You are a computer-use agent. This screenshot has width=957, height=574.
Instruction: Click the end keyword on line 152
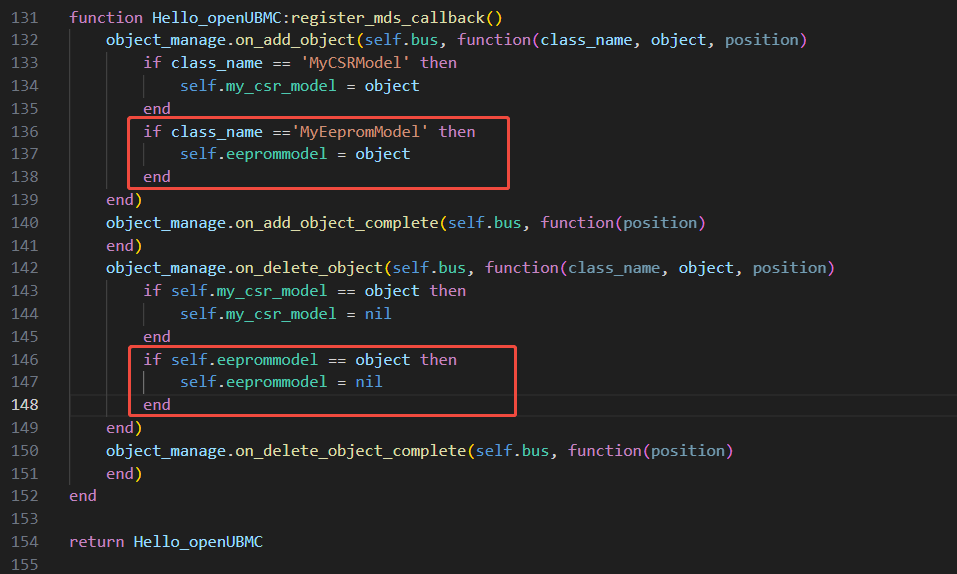83,496
